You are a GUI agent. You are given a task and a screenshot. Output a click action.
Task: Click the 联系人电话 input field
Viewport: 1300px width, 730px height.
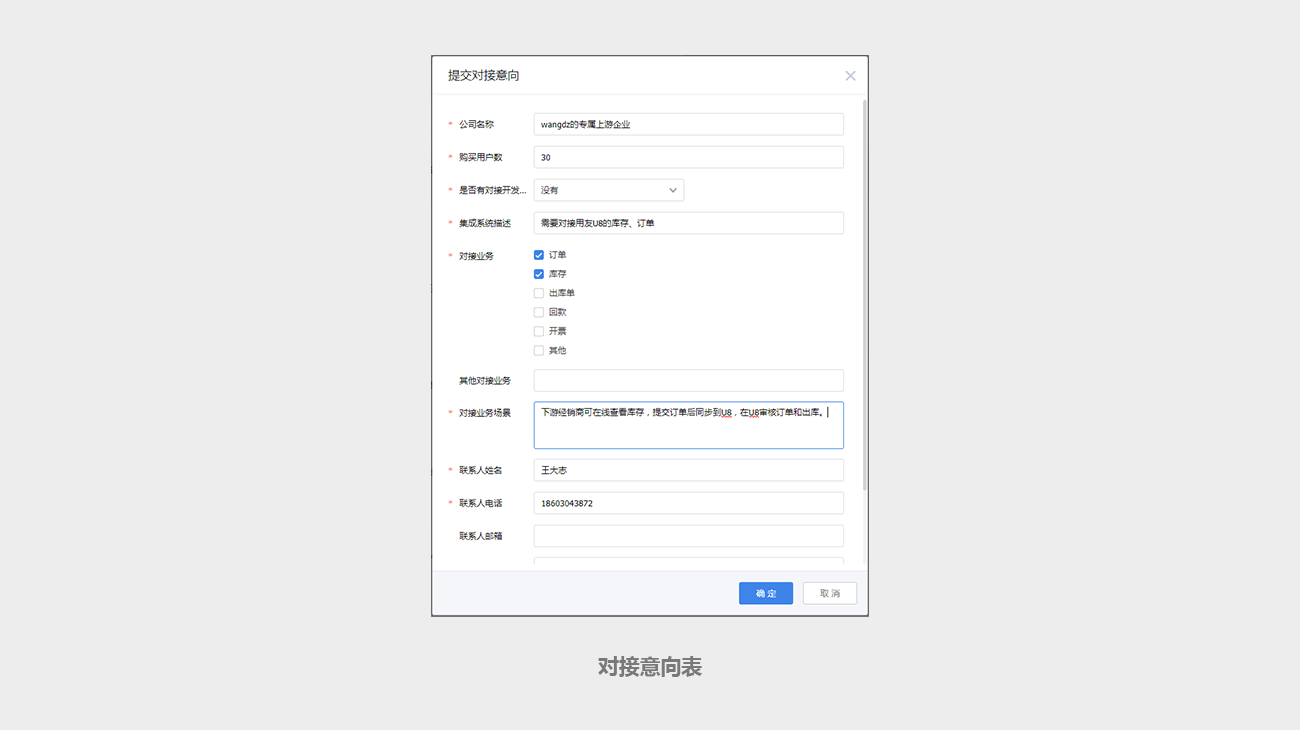coord(688,503)
